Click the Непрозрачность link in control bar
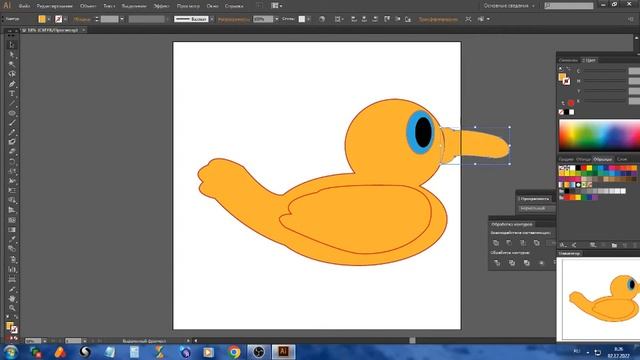The width and height of the screenshot is (640, 360). click(x=233, y=19)
